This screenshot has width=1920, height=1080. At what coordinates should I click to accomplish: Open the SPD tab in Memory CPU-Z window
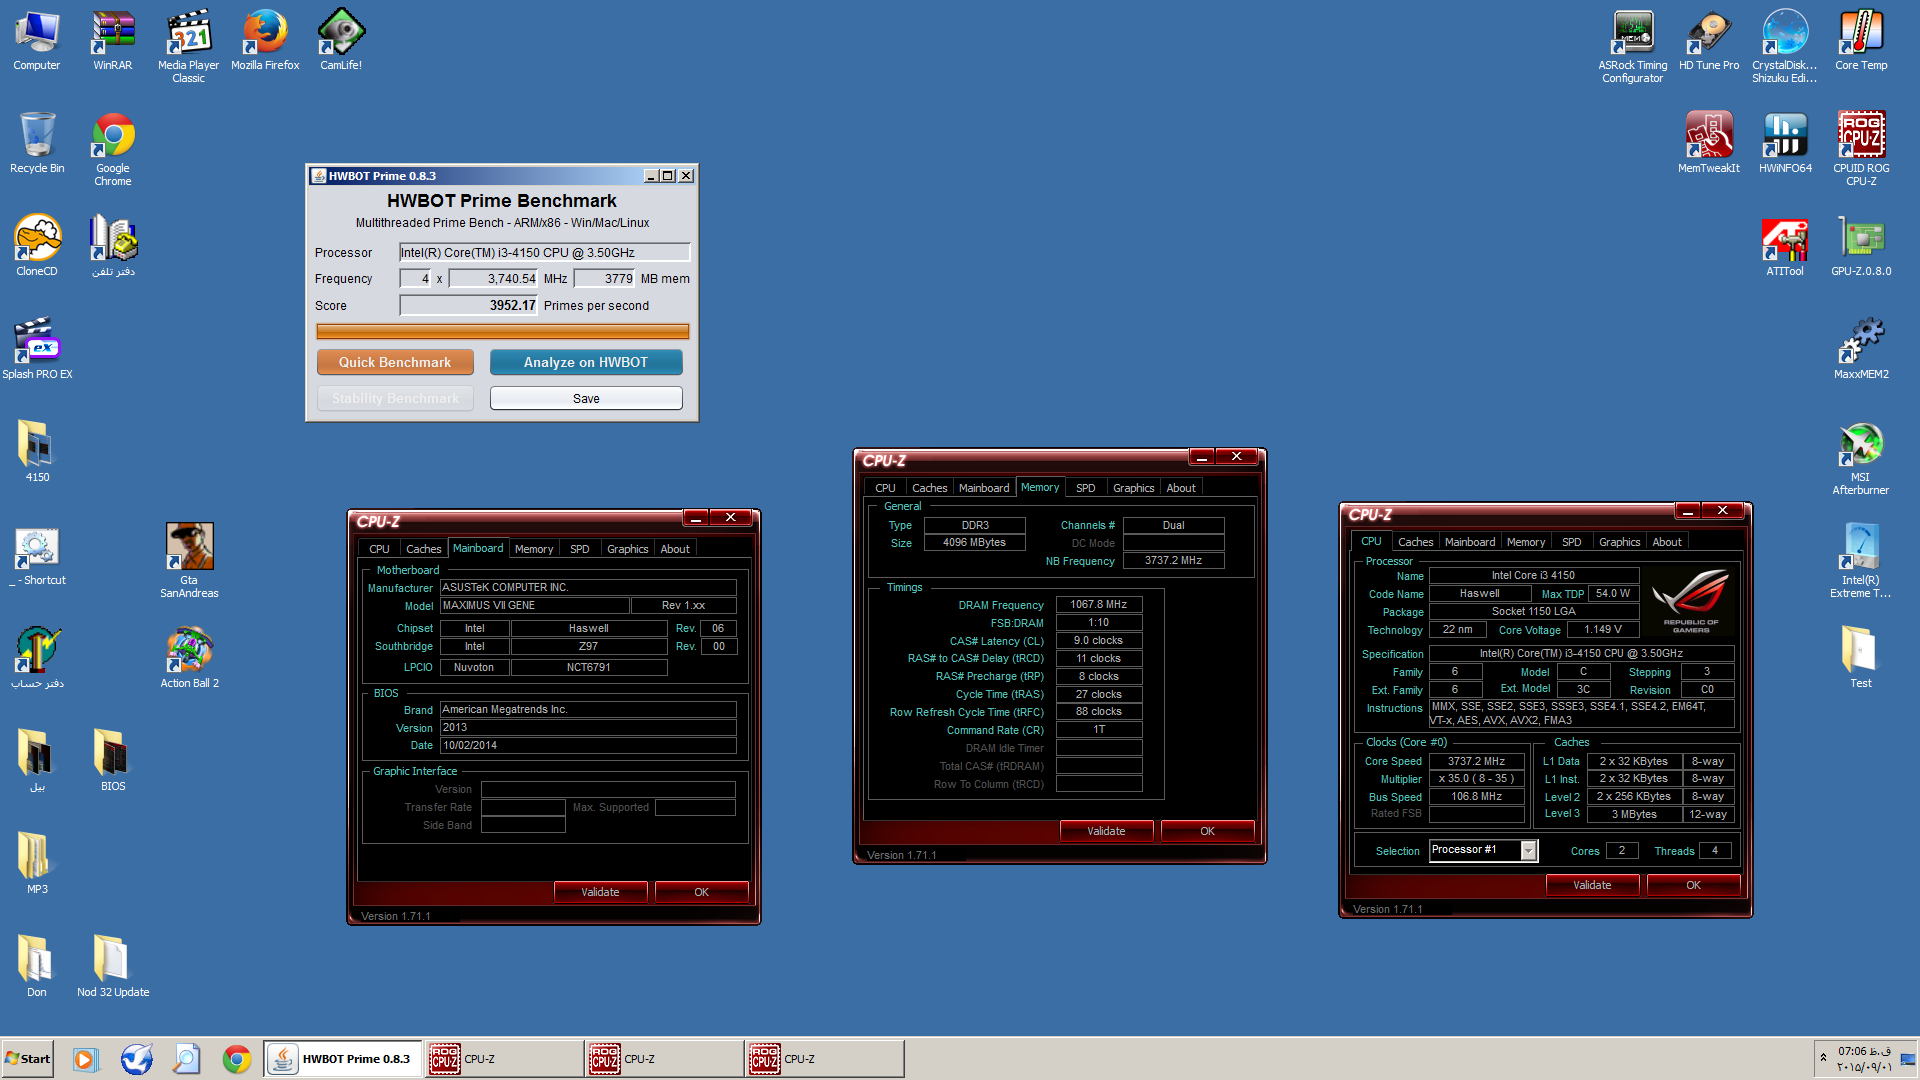point(1085,488)
